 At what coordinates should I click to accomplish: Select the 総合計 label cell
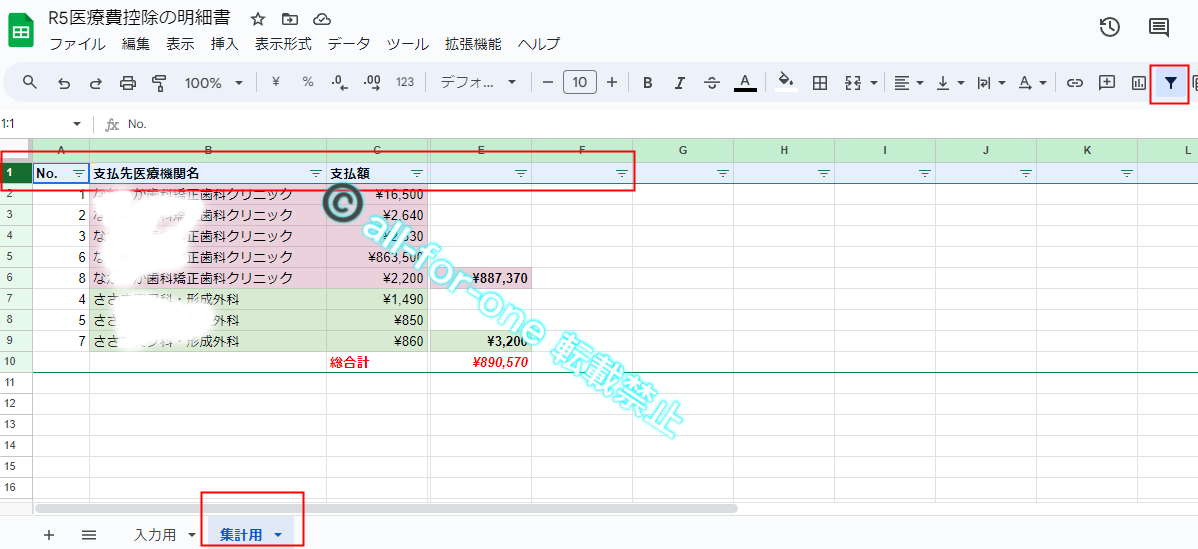[x=377, y=362]
